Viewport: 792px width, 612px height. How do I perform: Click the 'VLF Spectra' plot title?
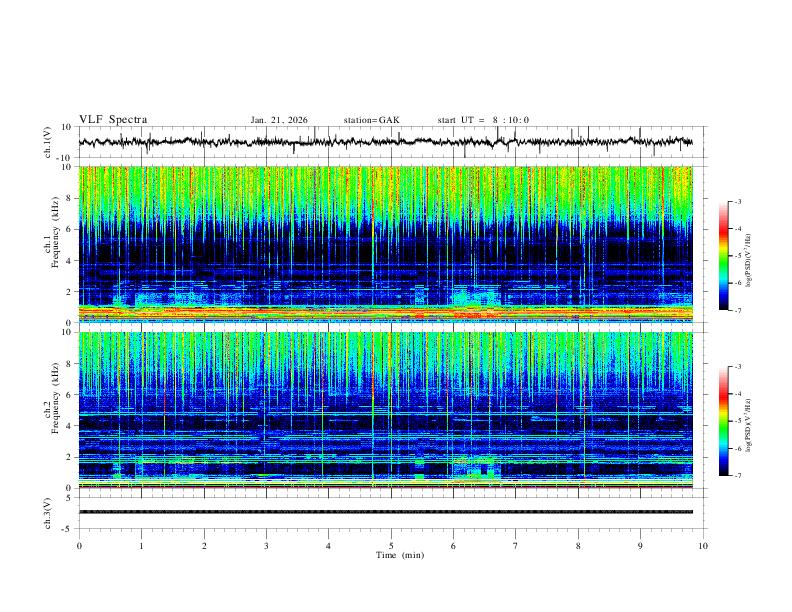[x=113, y=120]
